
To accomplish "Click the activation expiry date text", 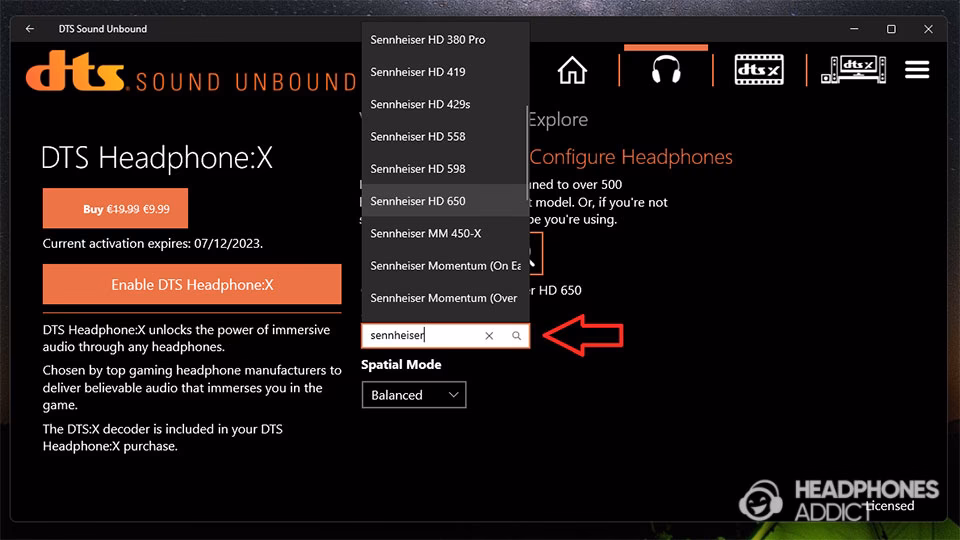I will 152,244.
